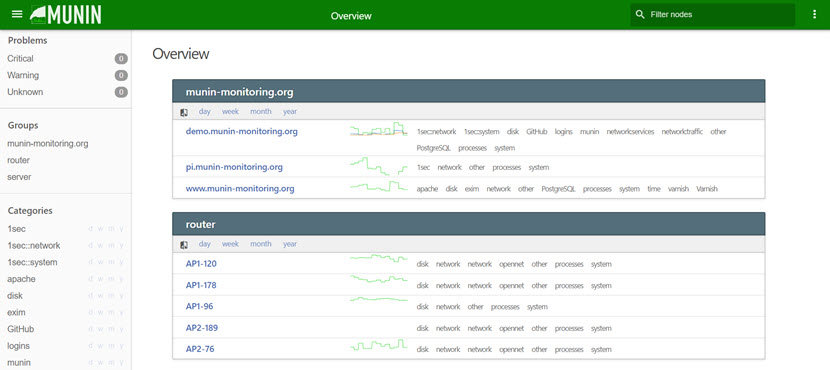Open the demo.munin-monitoring.org node
Image resolution: width=830 pixels, height=370 pixels.
tap(241, 131)
